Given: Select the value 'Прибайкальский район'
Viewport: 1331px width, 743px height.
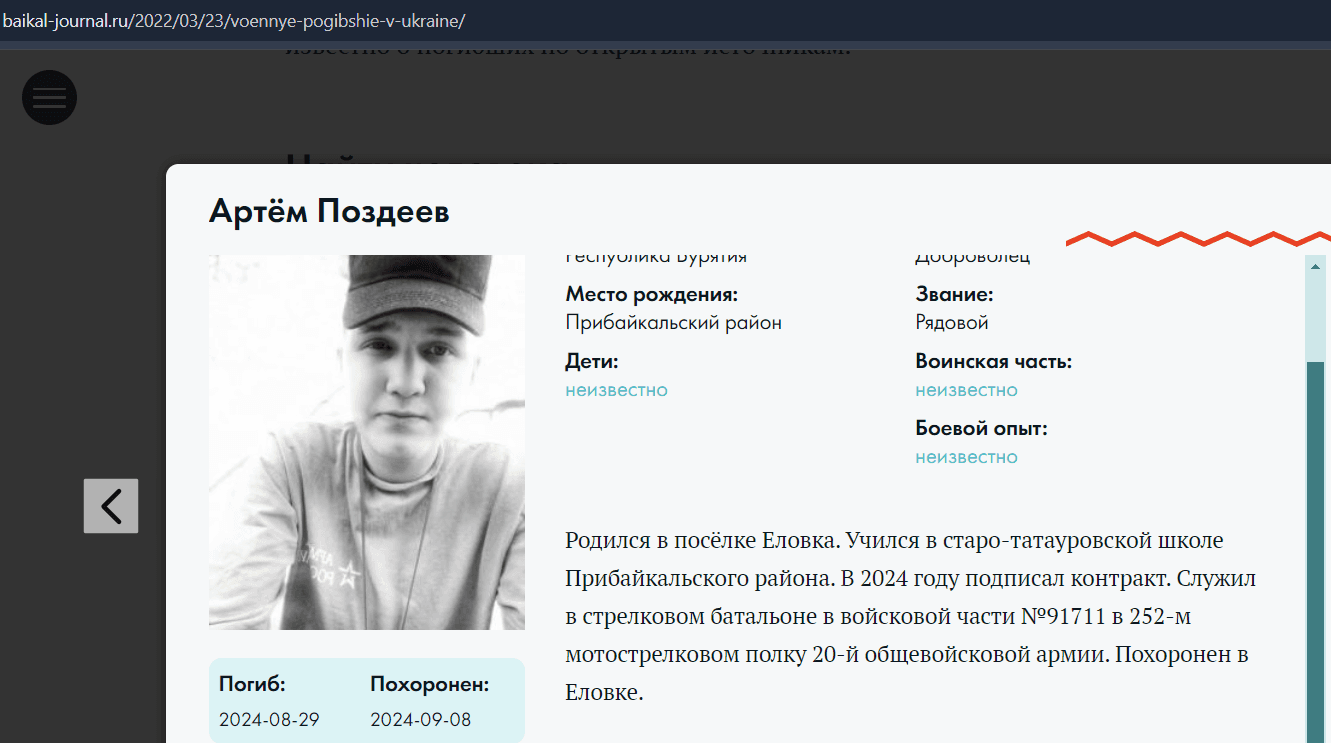Looking at the screenshot, I should (673, 323).
